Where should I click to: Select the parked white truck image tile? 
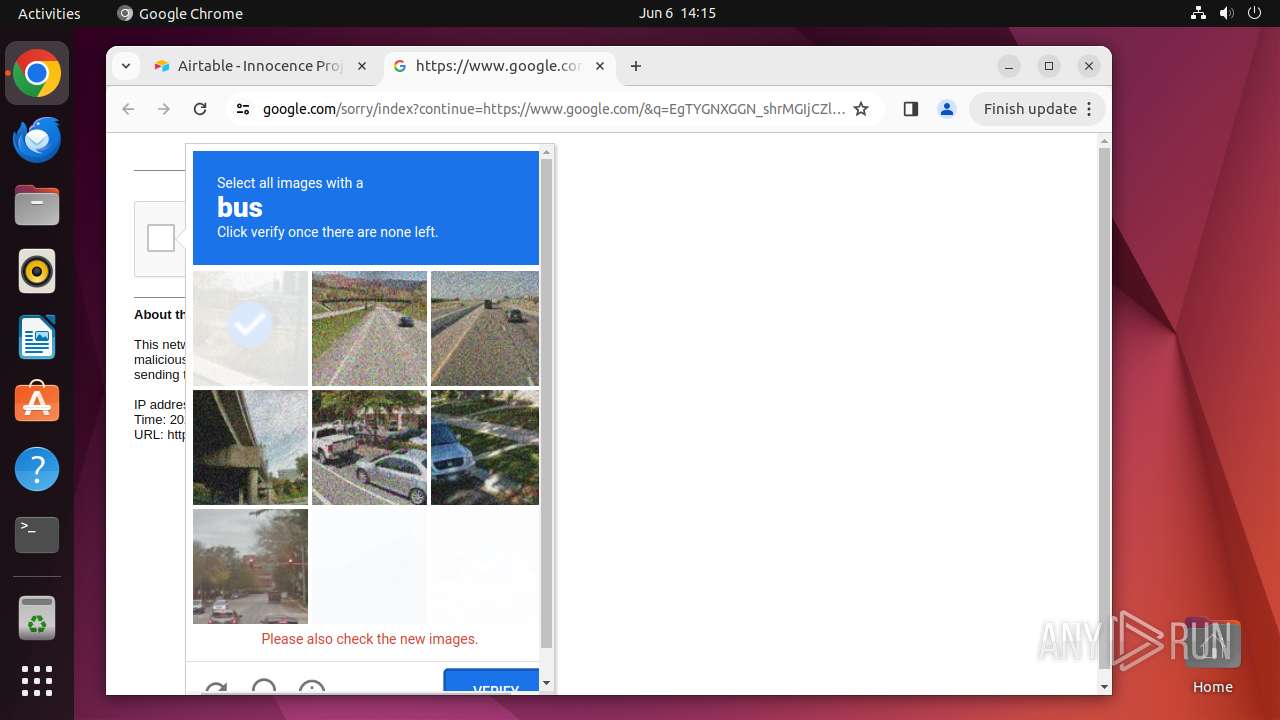coord(369,447)
